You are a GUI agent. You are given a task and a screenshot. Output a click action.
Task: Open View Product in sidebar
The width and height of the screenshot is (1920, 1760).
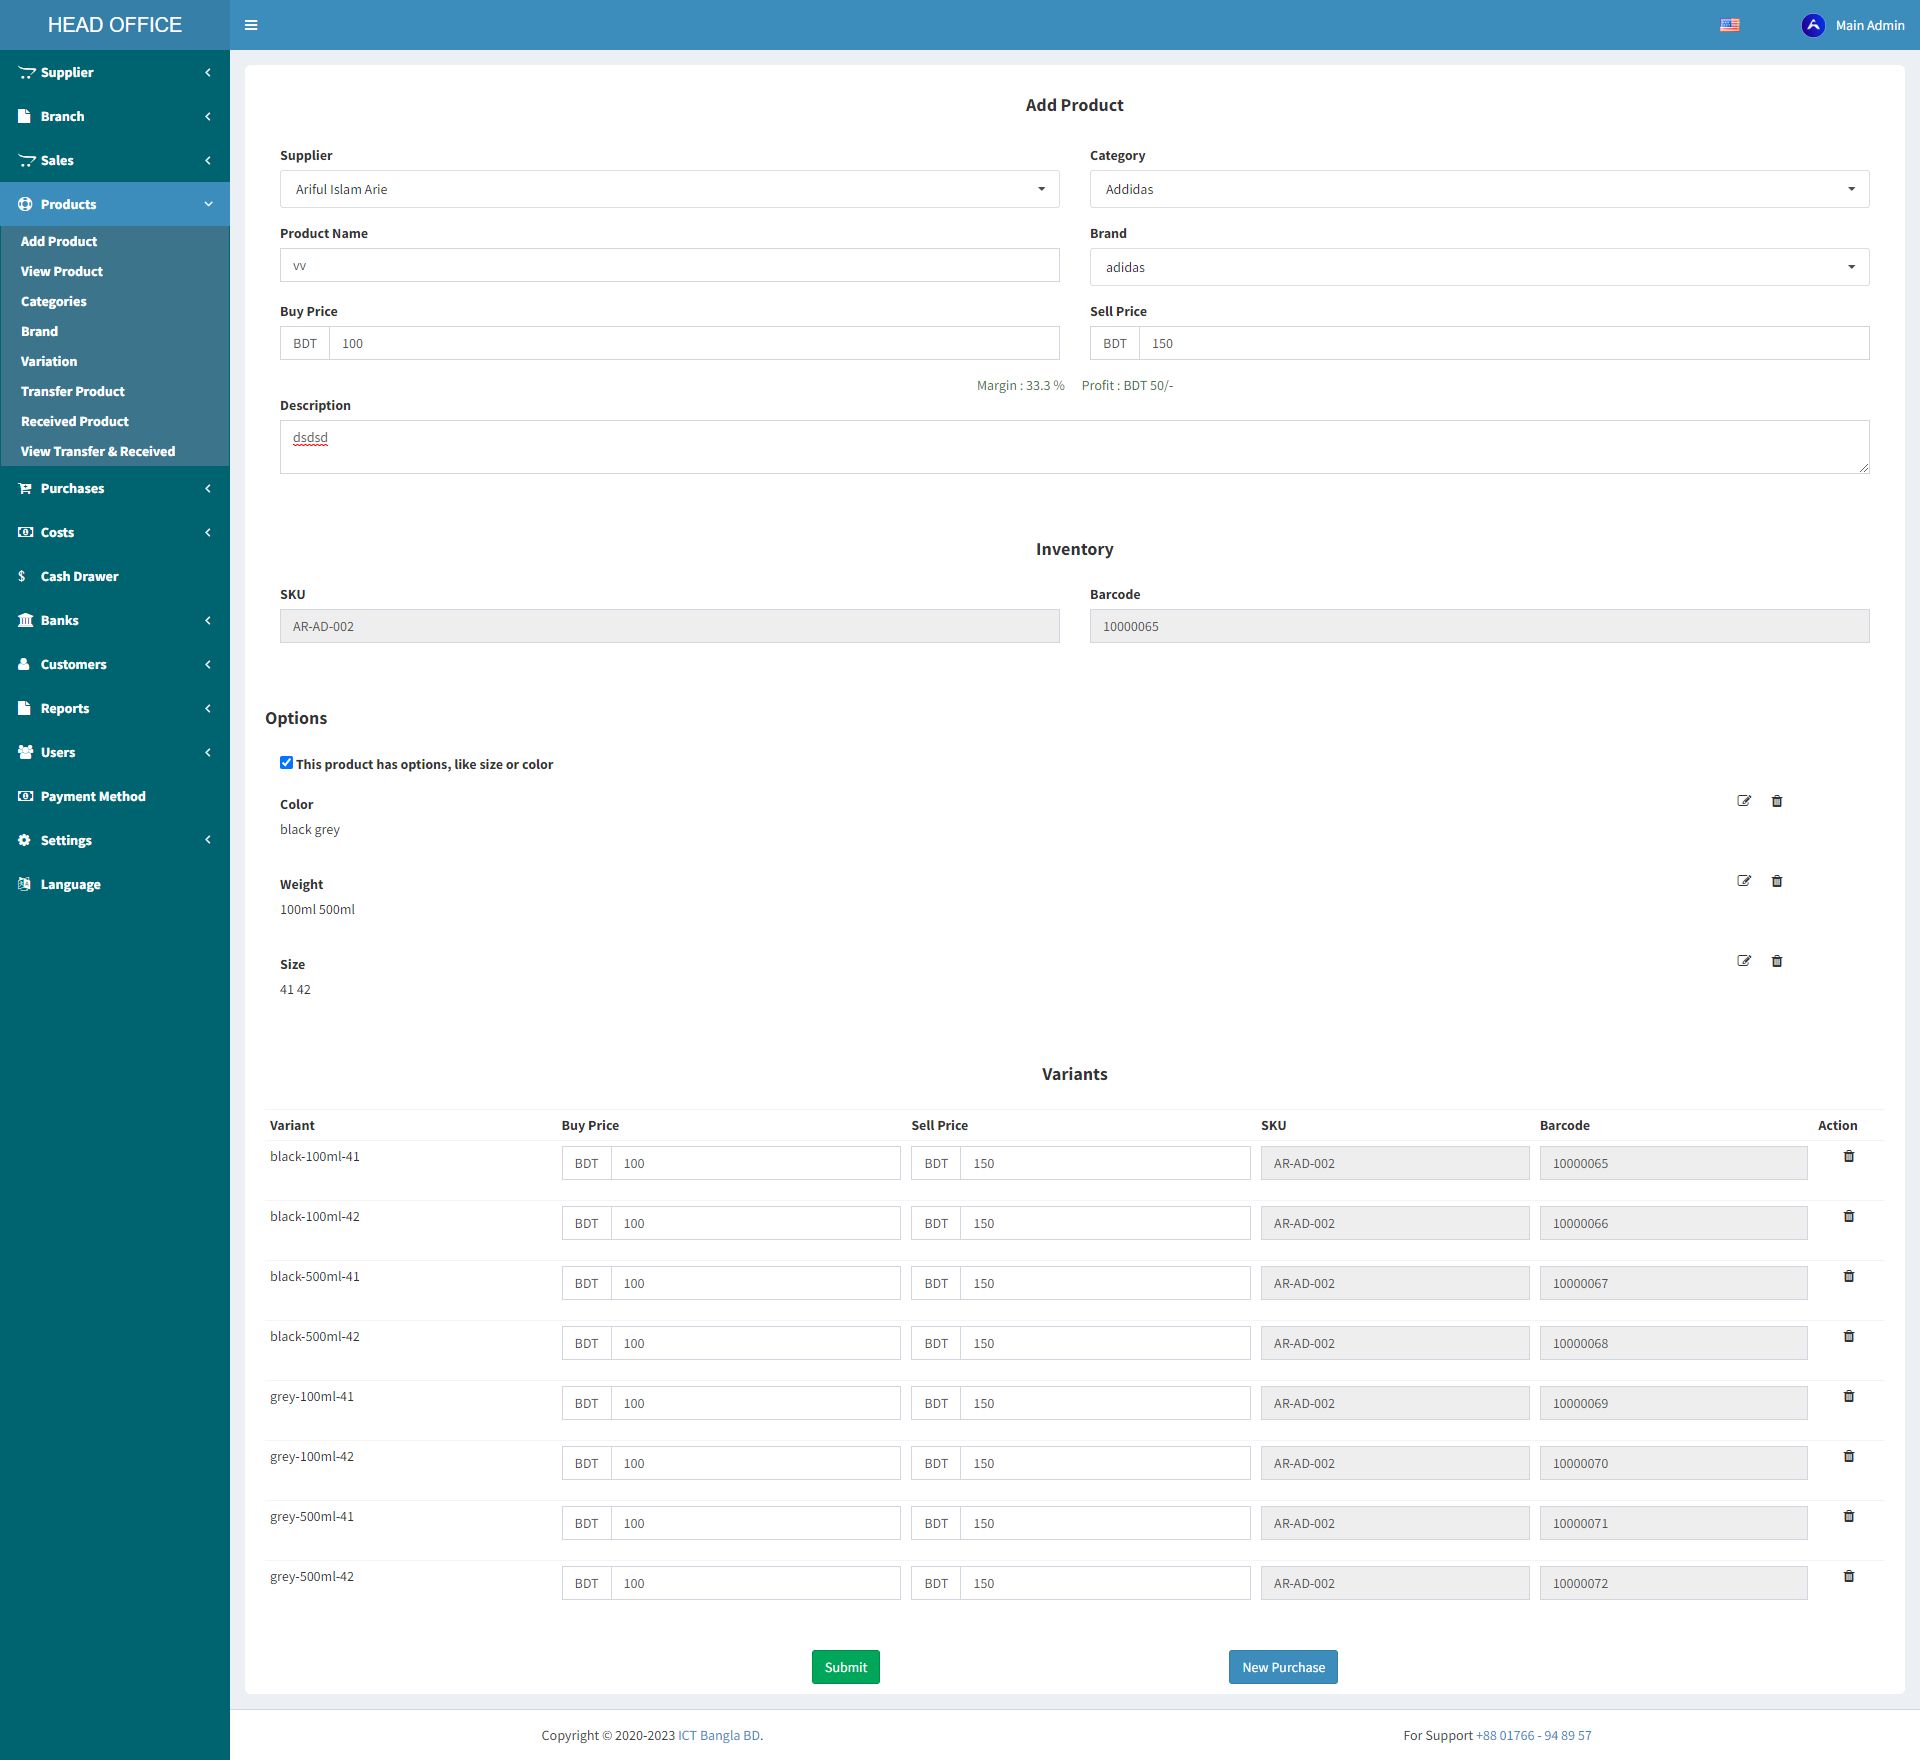pos(62,271)
